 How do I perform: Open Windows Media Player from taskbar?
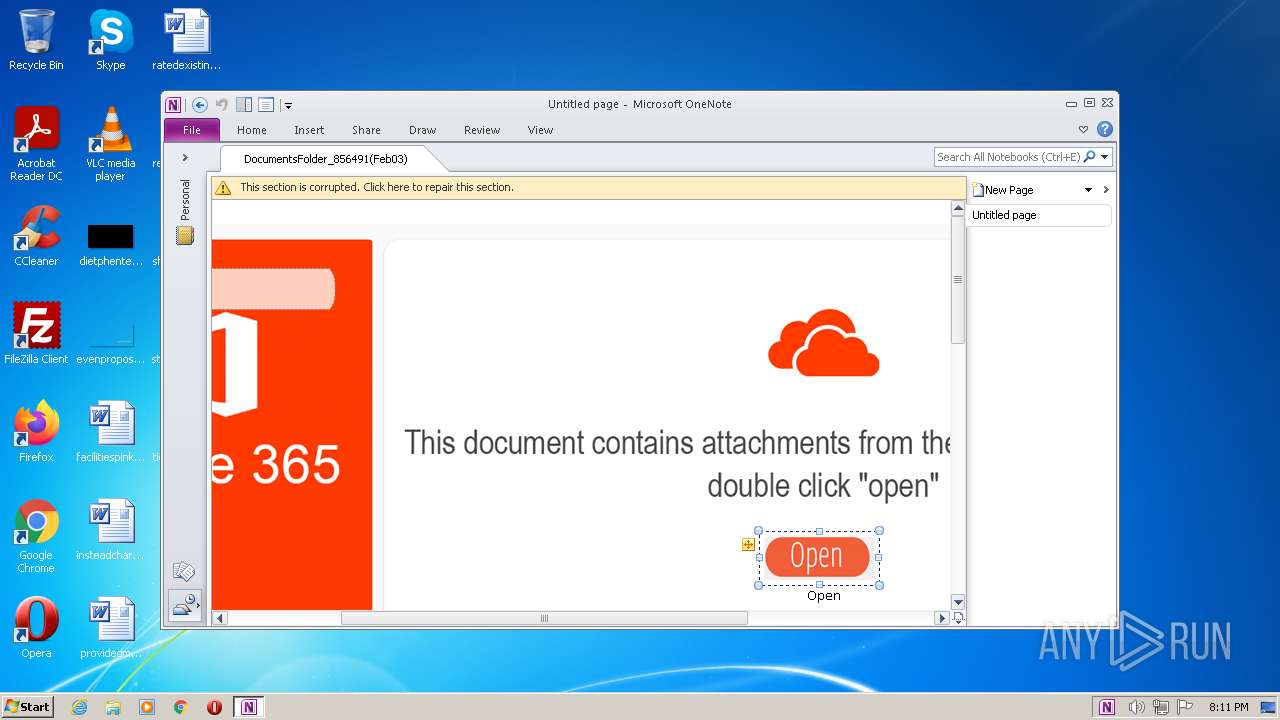[147, 707]
